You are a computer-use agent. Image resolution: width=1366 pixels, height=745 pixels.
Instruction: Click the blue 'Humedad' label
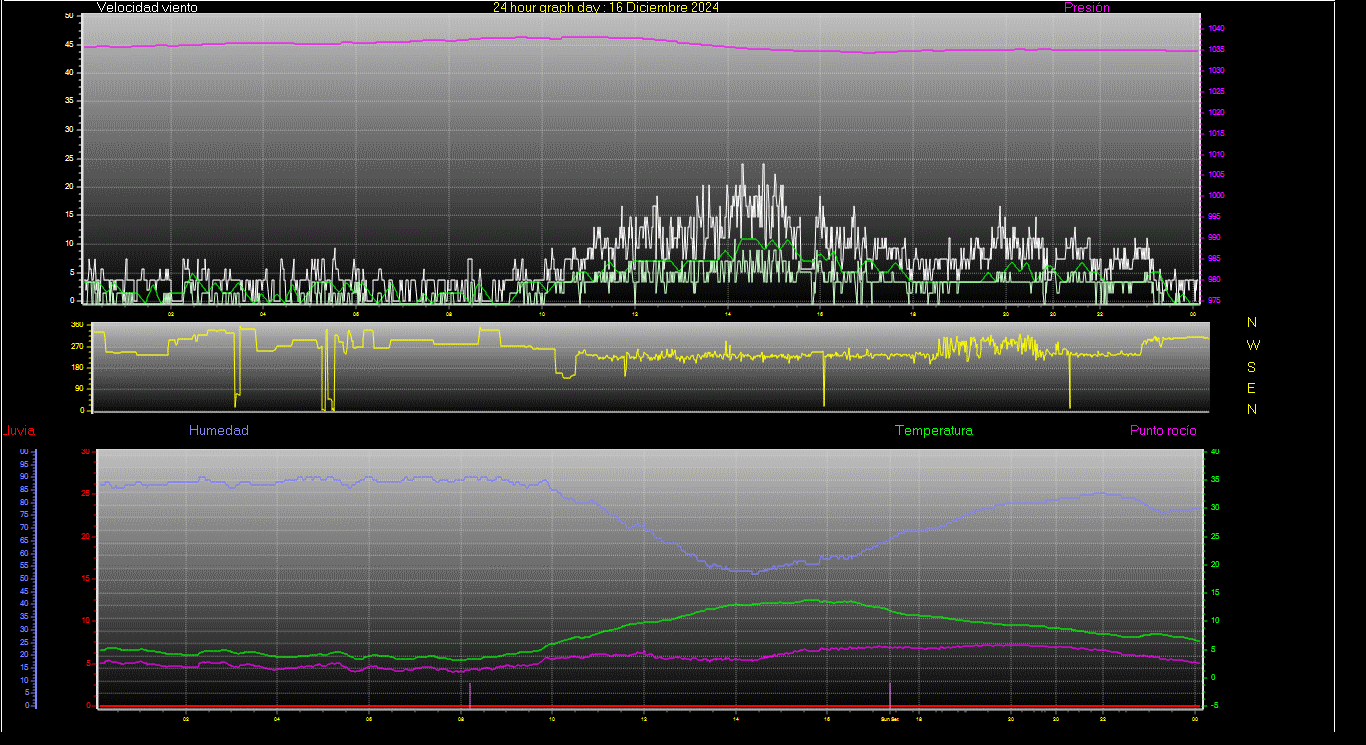coord(219,431)
